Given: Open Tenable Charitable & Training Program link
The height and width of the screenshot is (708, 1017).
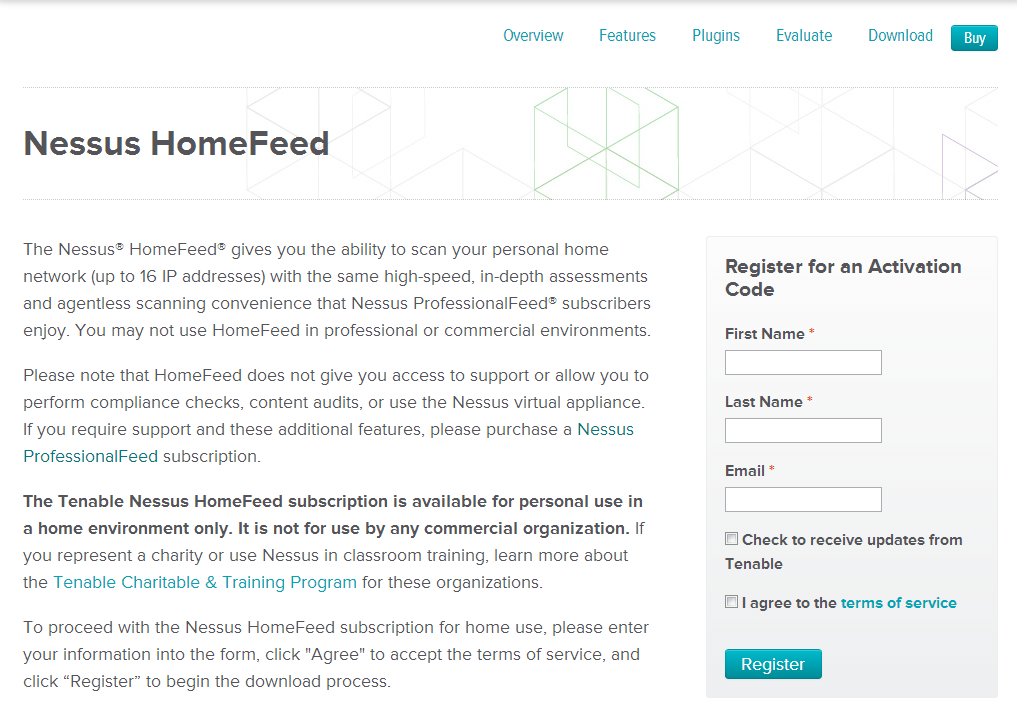Looking at the screenshot, I should pos(205,582).
